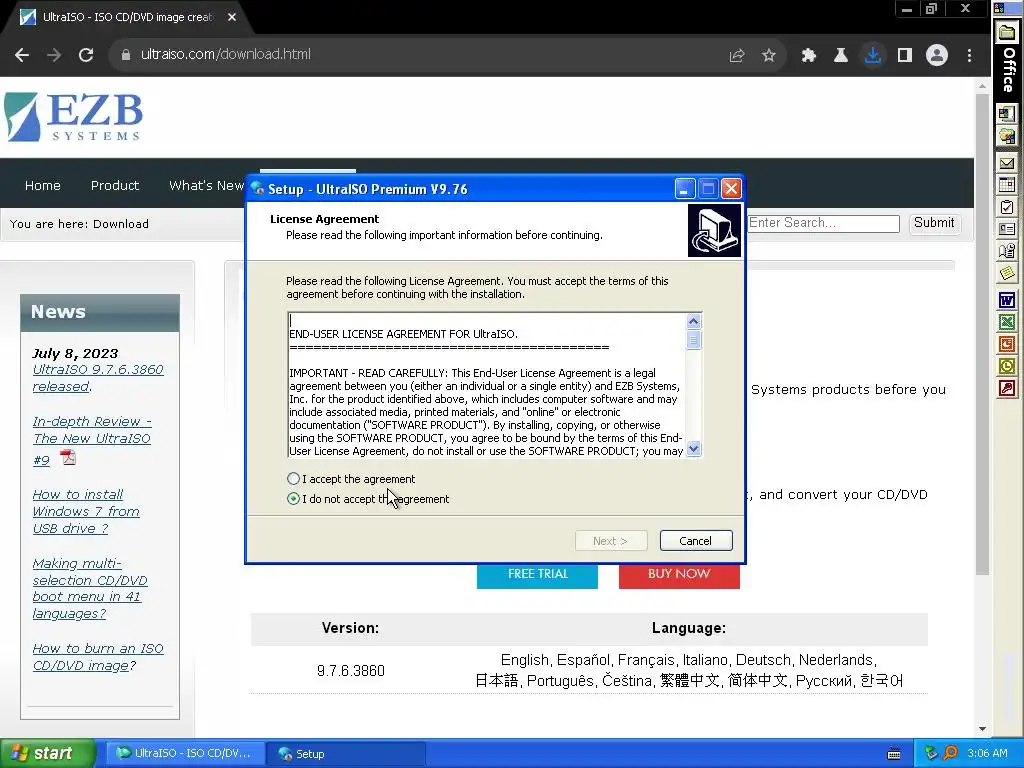Go back in Chrome browser

tap(22, 55)
